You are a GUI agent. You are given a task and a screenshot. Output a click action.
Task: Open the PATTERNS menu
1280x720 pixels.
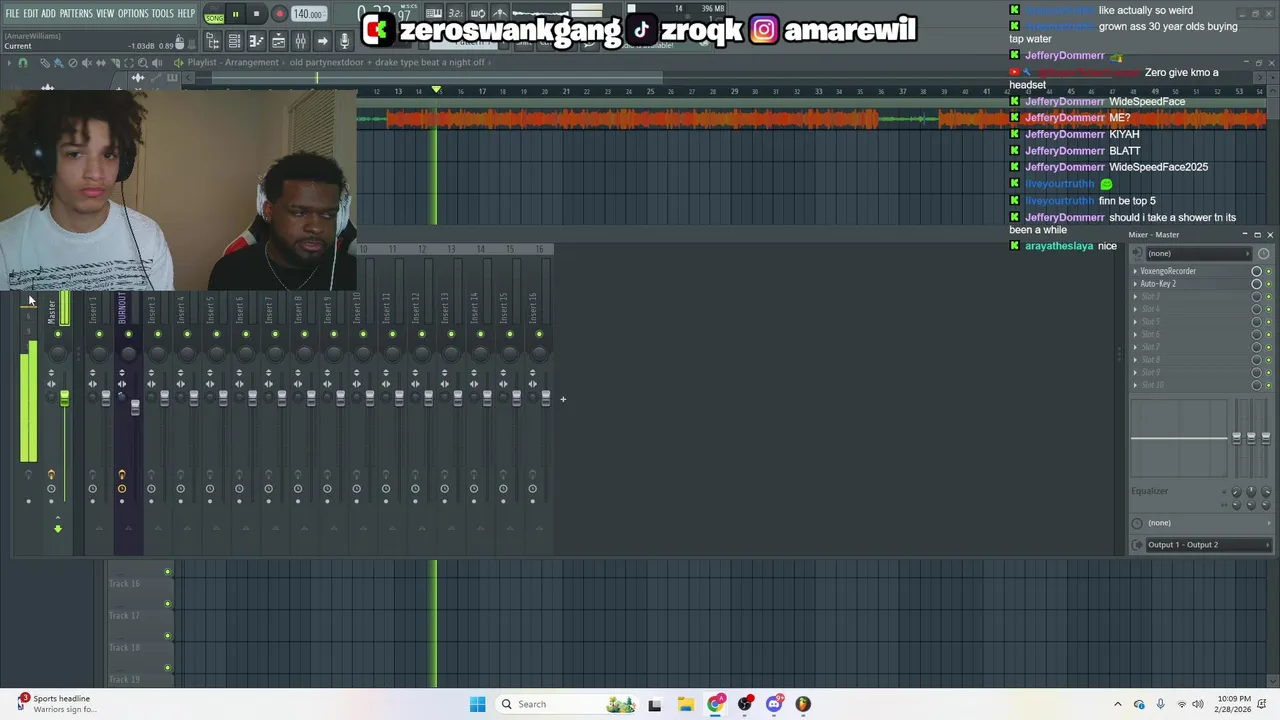coord(76,13)
